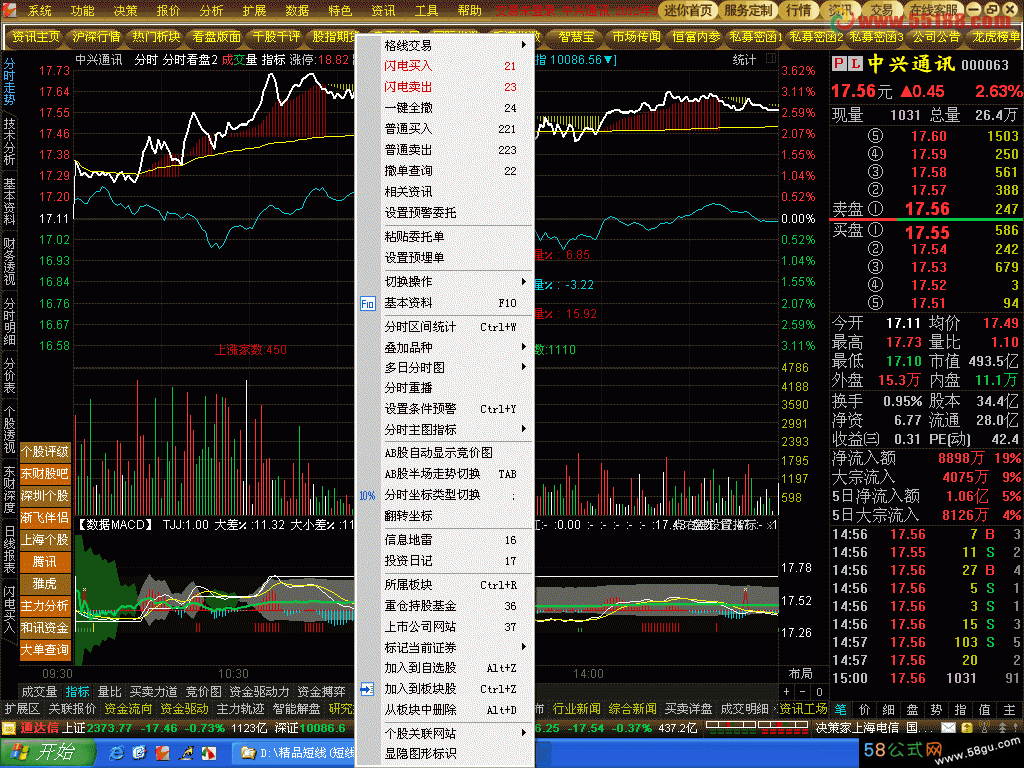
Task: Click the red-green index indicator boxes in the status bar
Action: pos(758,728)
